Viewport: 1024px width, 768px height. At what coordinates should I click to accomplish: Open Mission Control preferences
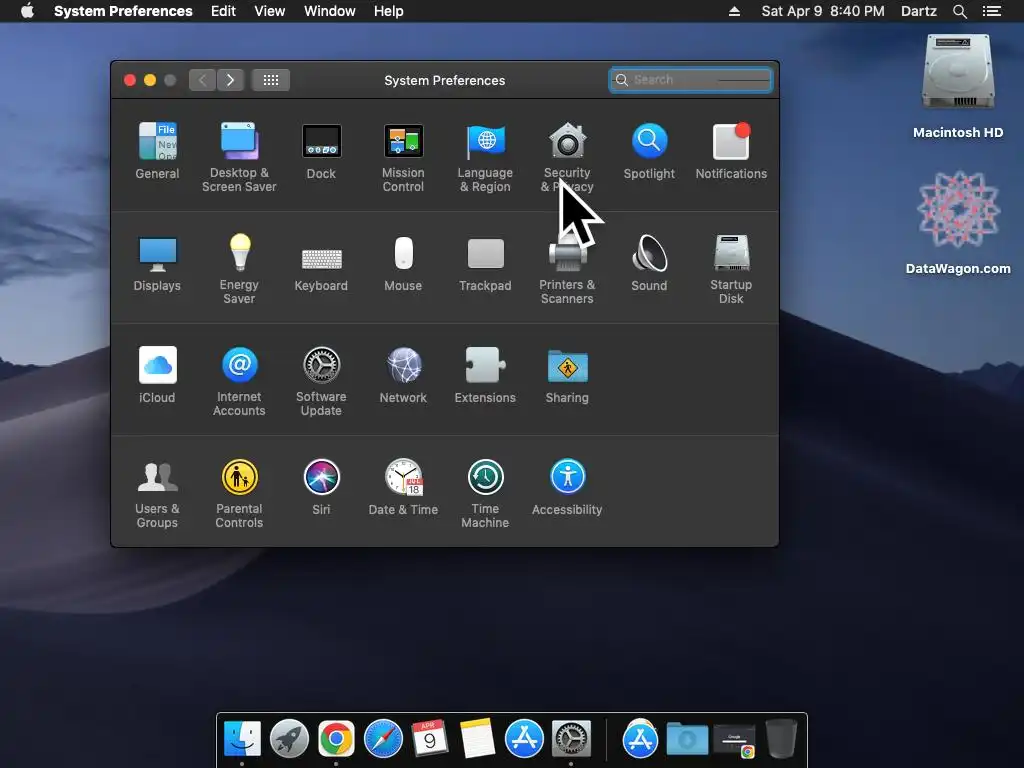pyautogui.click(x=403, y=157)
